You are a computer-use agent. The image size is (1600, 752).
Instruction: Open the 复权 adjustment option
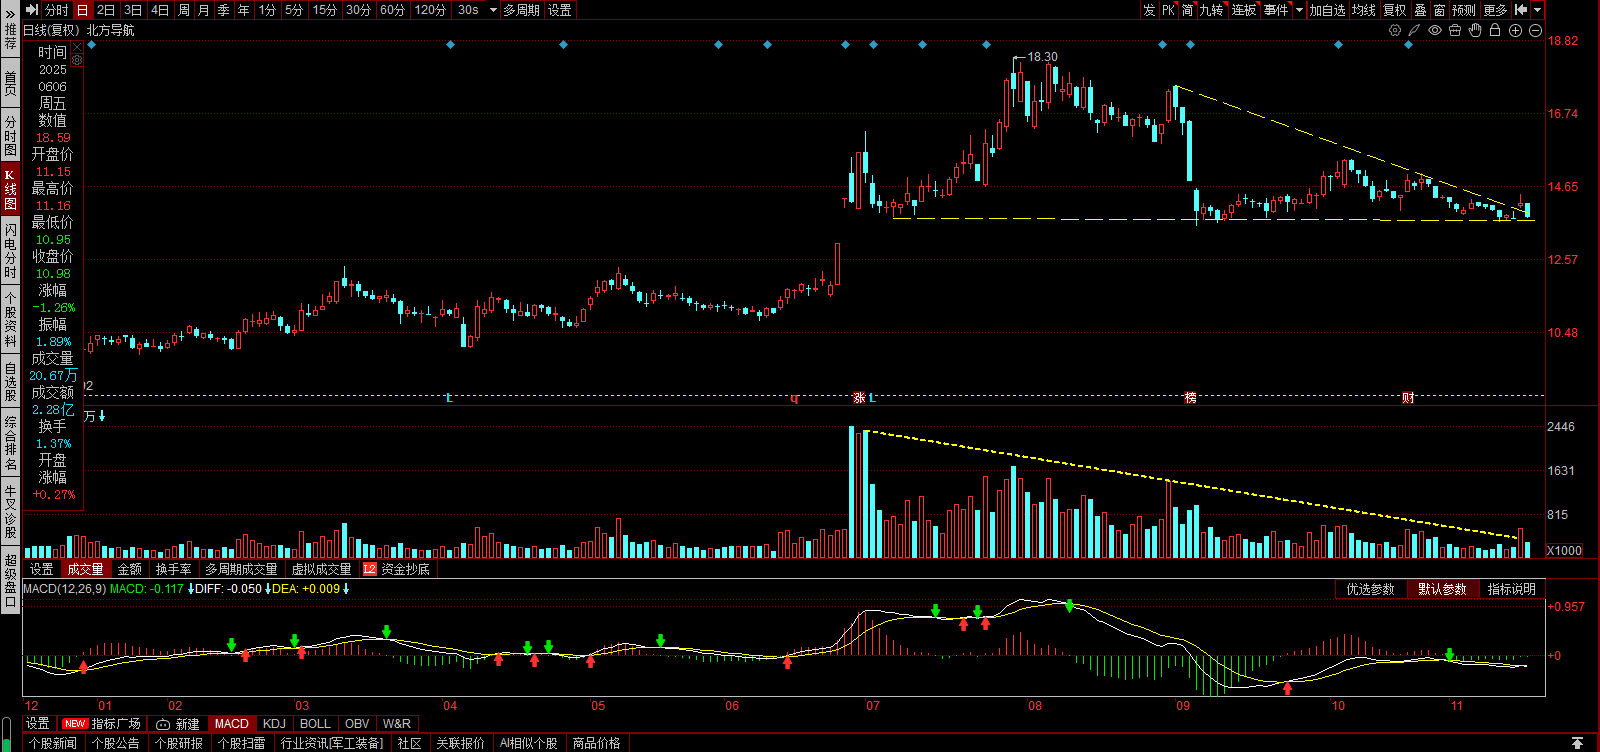click(x=1395, y=10)
